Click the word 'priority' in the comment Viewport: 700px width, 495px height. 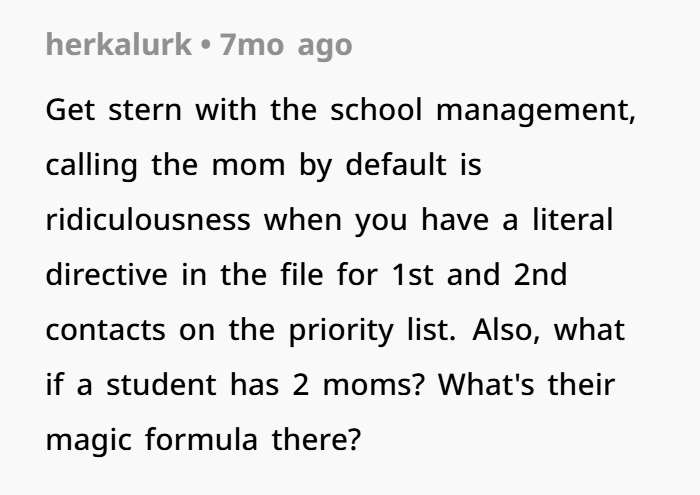[342, 331]
